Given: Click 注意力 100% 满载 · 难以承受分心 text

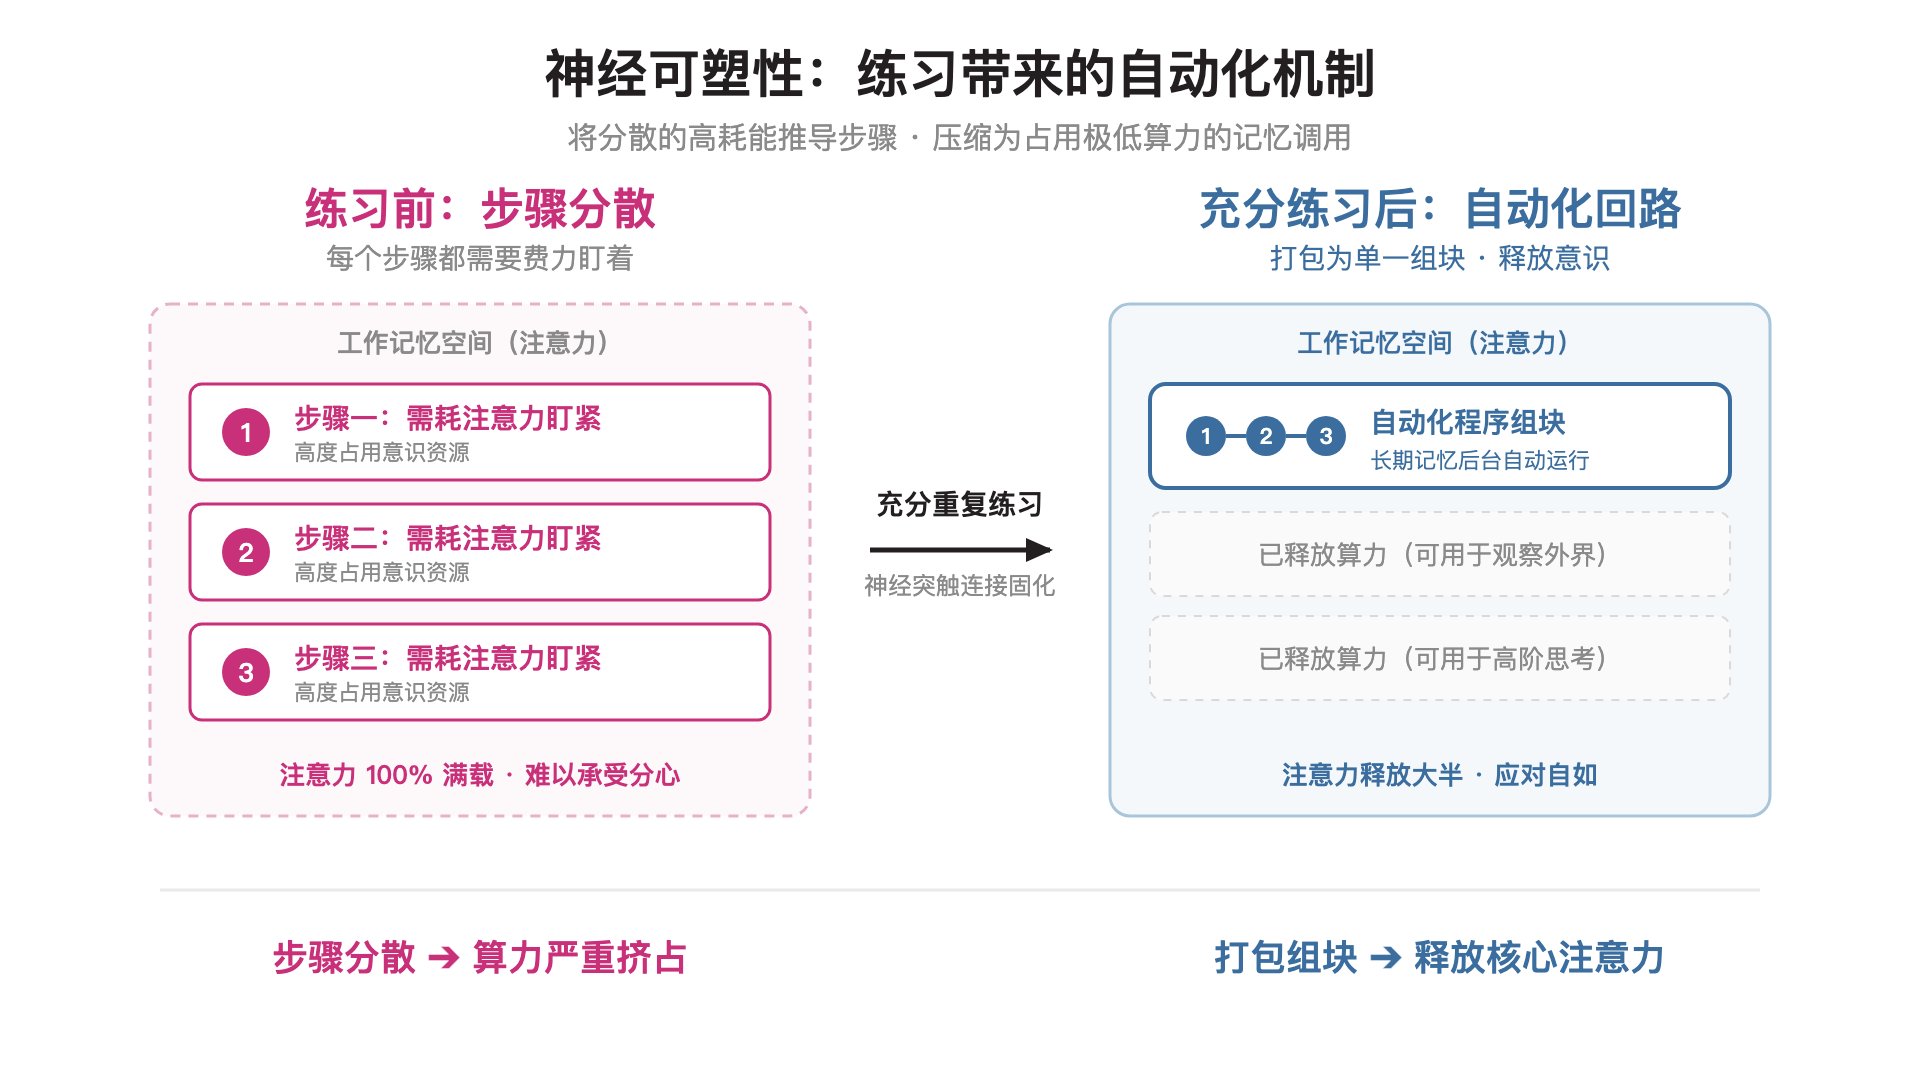Looking at the screenshot, I should click(480, 775).
